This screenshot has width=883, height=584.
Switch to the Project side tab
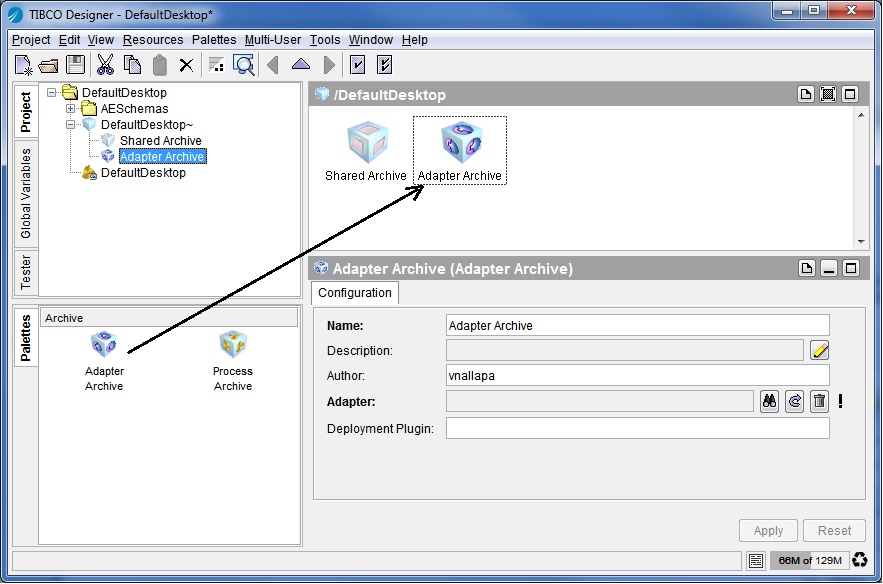click(26, 112)
